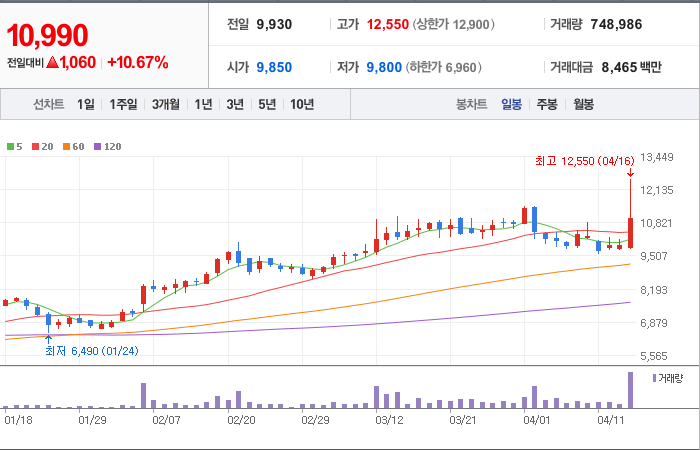
Task: Click the 01/18 date label
Action: (x=18, y=421)
